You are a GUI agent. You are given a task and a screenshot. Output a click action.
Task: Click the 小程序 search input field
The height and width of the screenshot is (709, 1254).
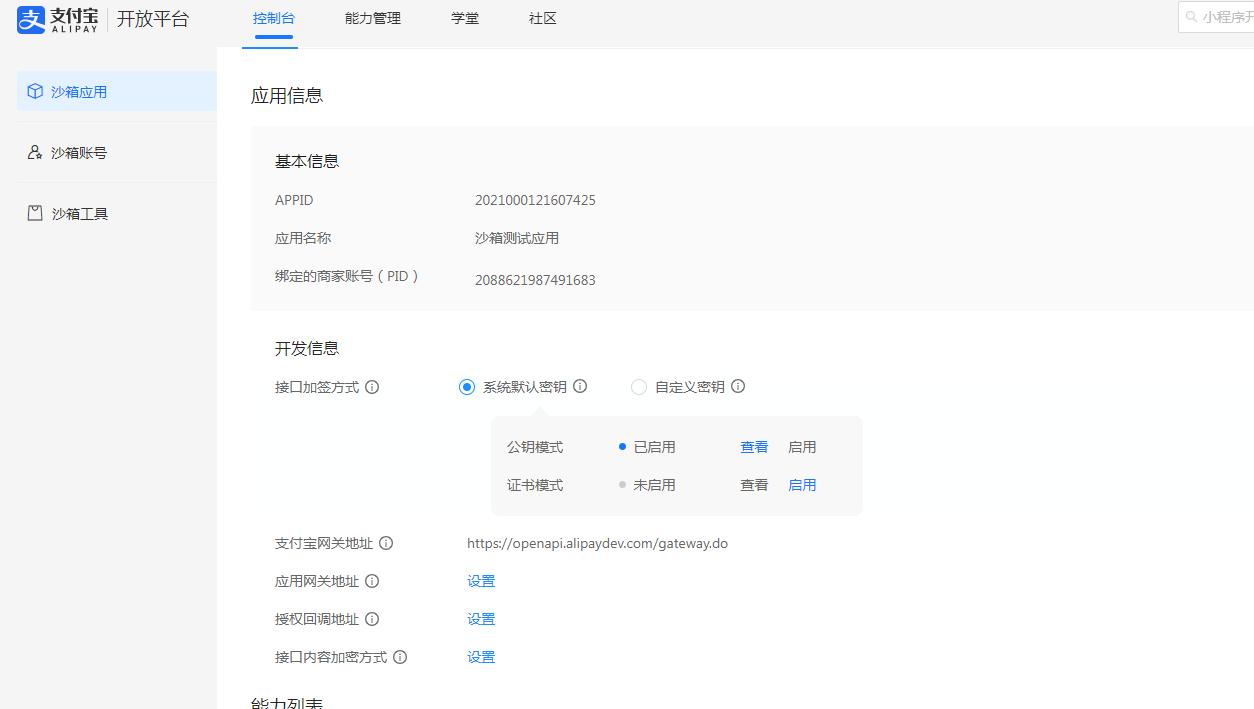coord(1222,17)
